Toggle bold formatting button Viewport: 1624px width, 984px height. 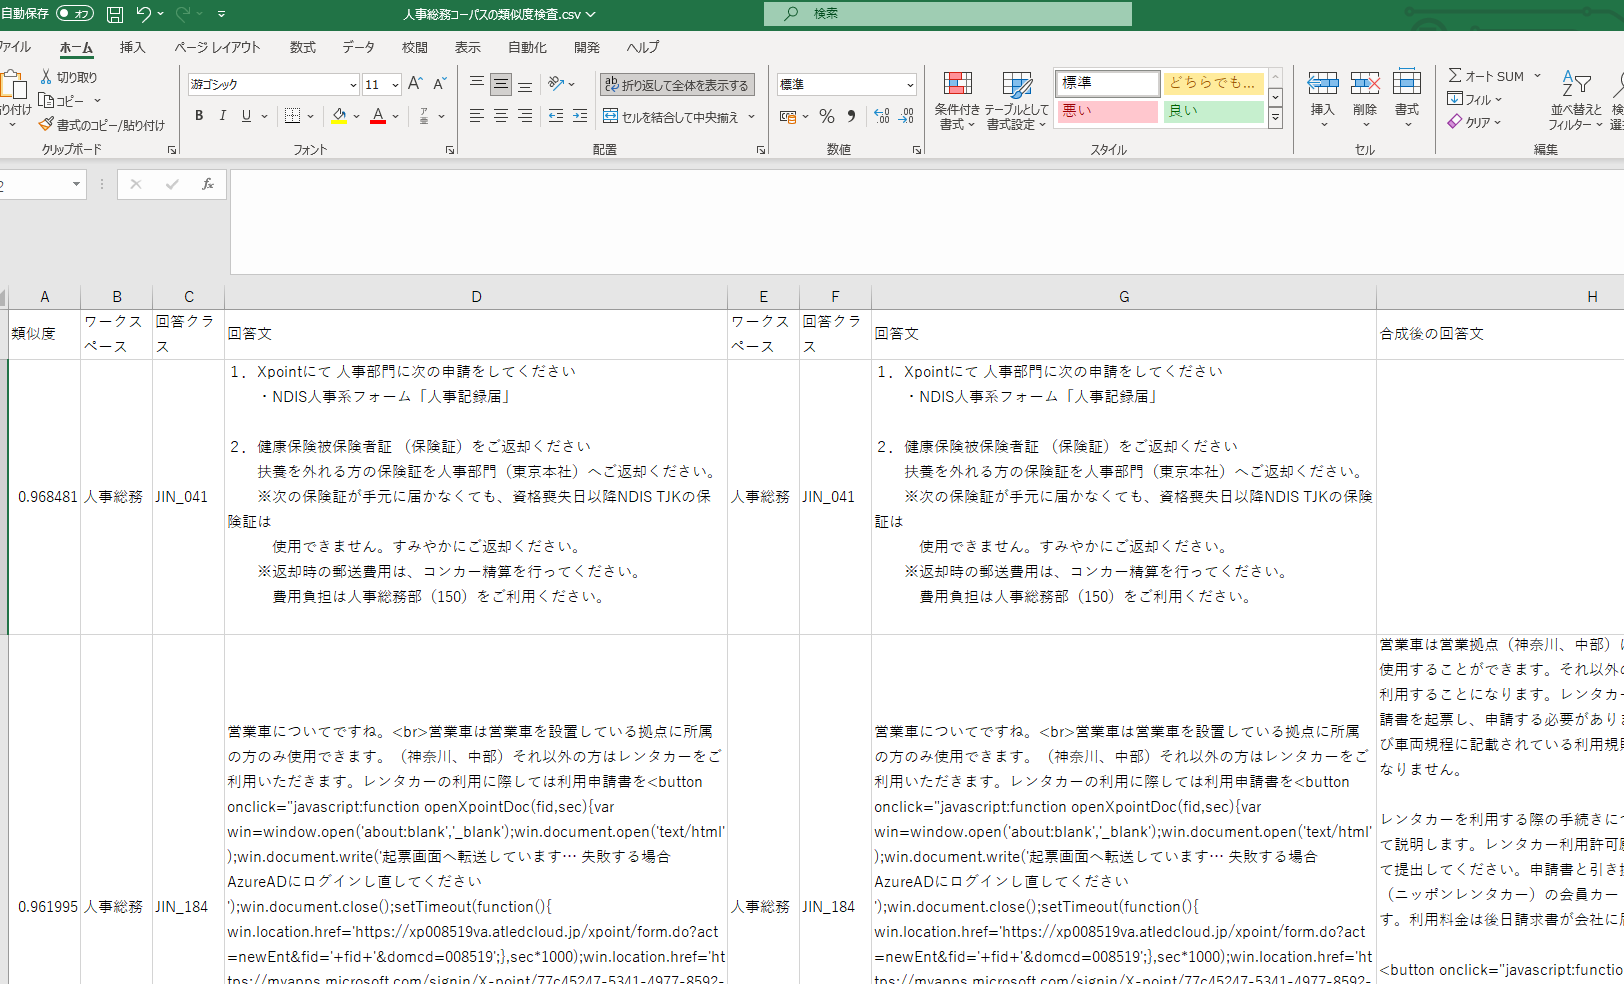click(x=199, y=116)
